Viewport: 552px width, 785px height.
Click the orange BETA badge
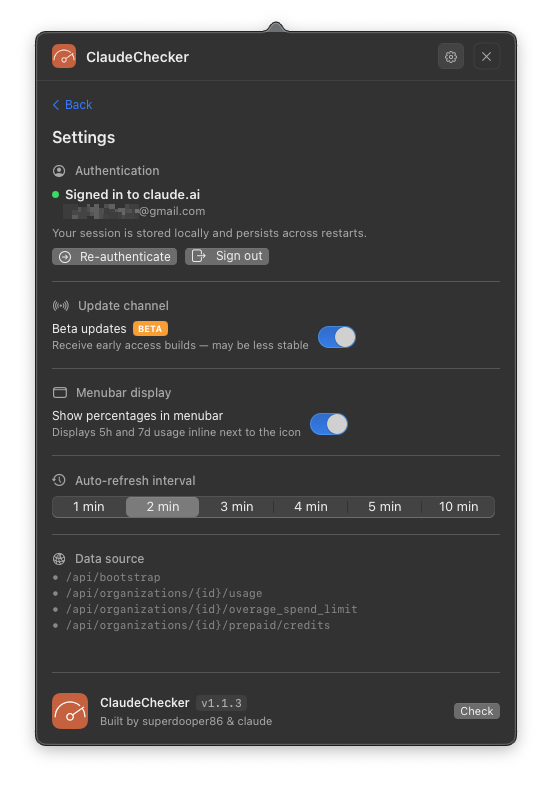point(150,328)
